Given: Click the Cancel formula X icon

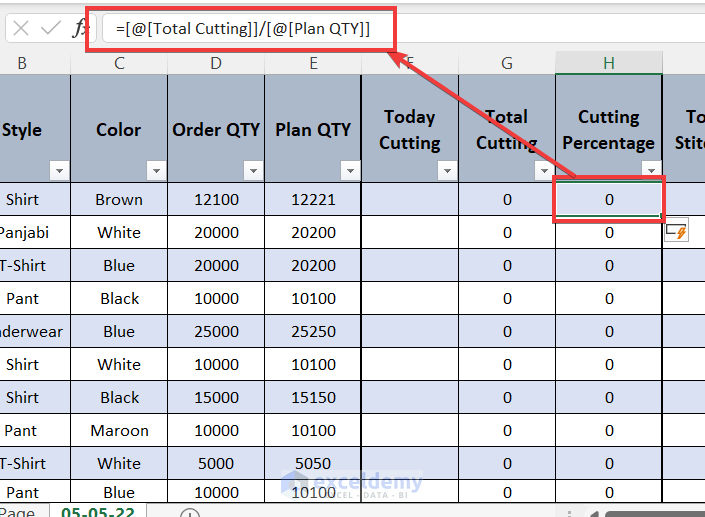Looking at the screenshot, I should pyautogui.click(x=22, y=29).
